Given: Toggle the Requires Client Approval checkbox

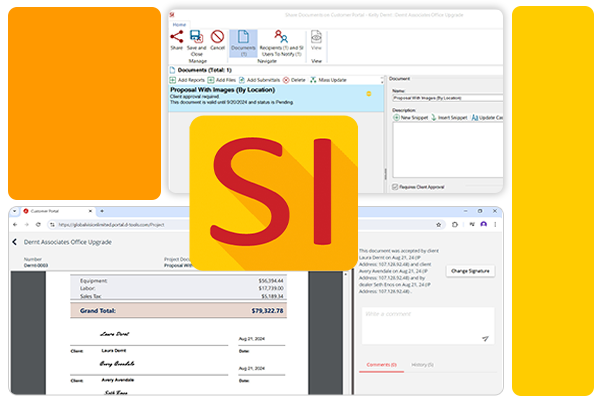Looking at the screenshot, I should coord(393,186).
